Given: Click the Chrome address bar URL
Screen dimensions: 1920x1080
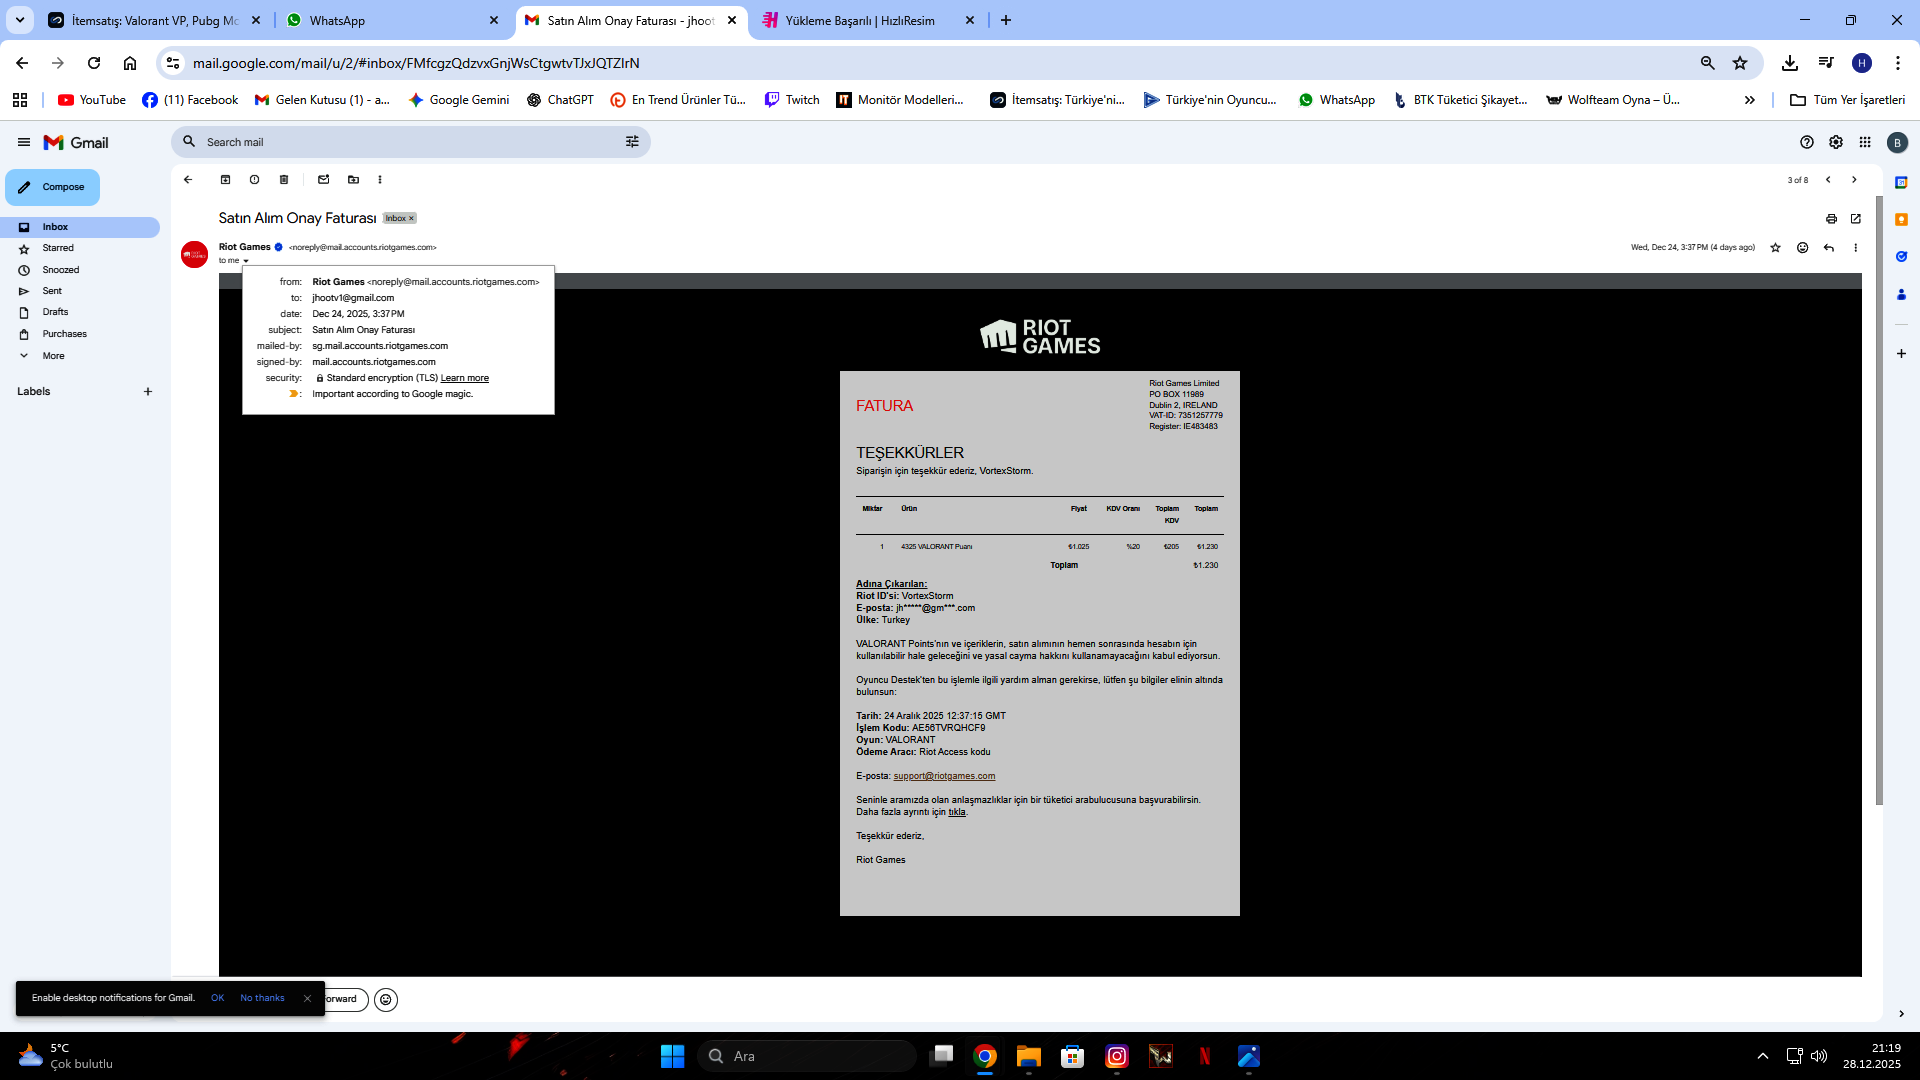Looking at the screenshot, I should [x=416, y=63].
